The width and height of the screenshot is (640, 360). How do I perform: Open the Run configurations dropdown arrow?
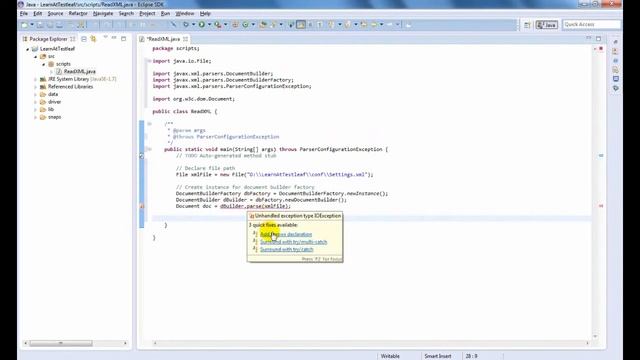209,24
